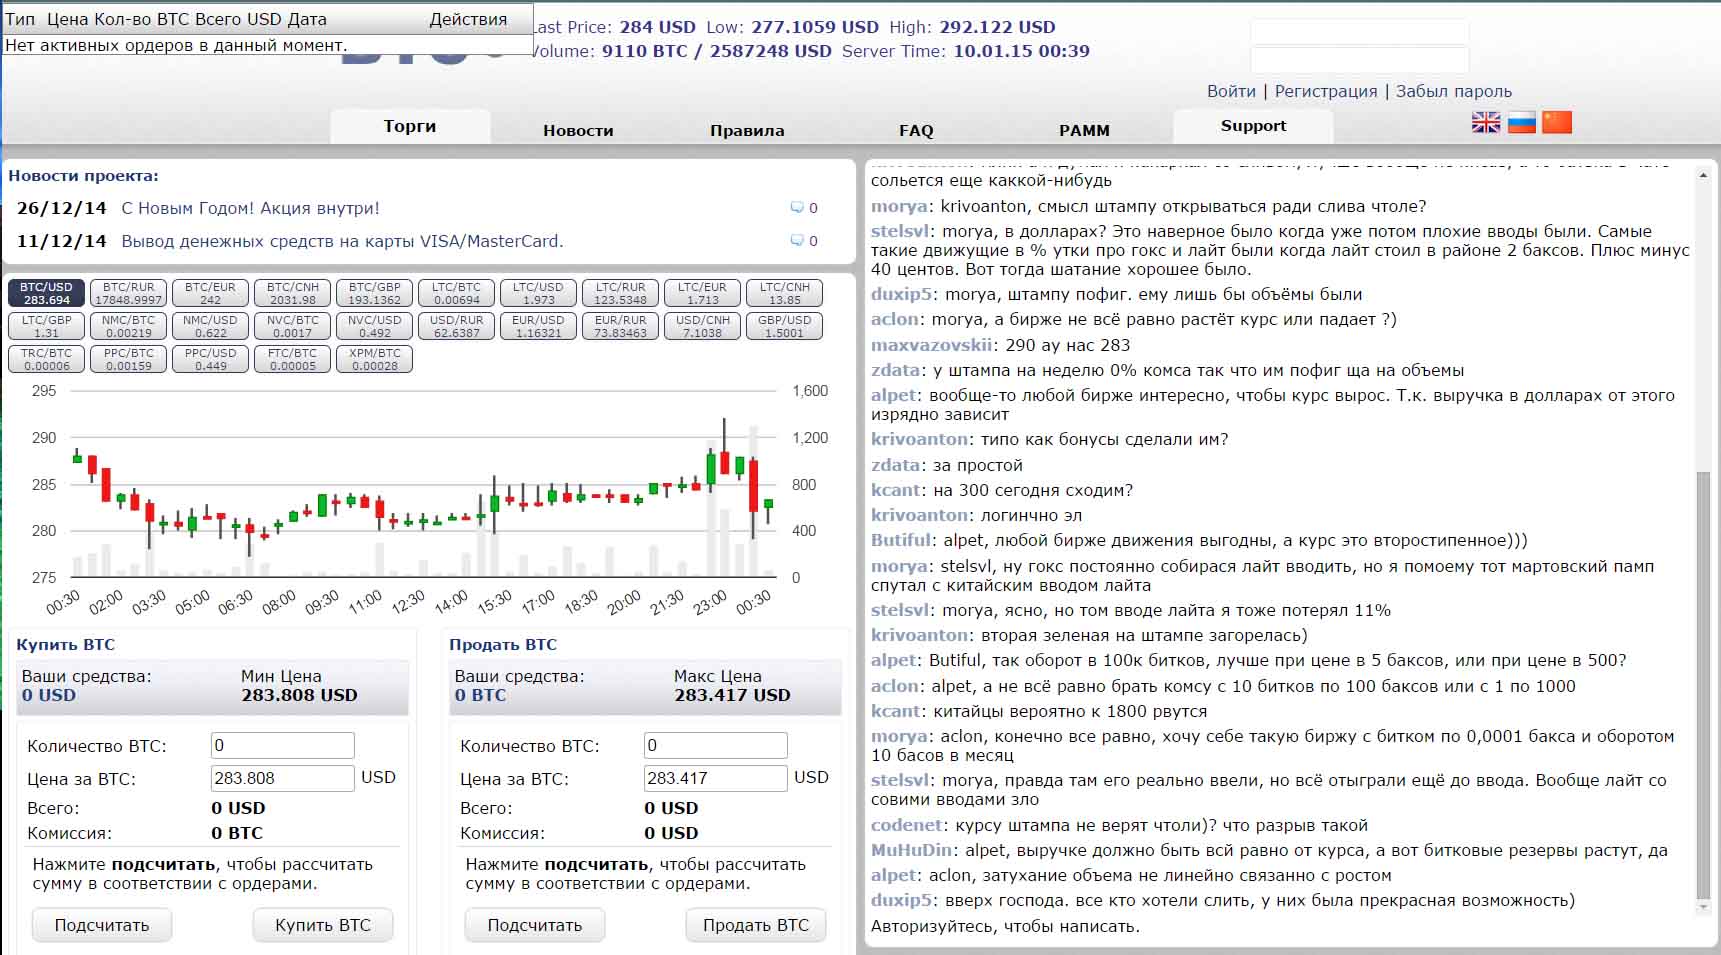Select the NMC/BTC market
This screenshot has width=1721, height=955.
coord(128,324)
